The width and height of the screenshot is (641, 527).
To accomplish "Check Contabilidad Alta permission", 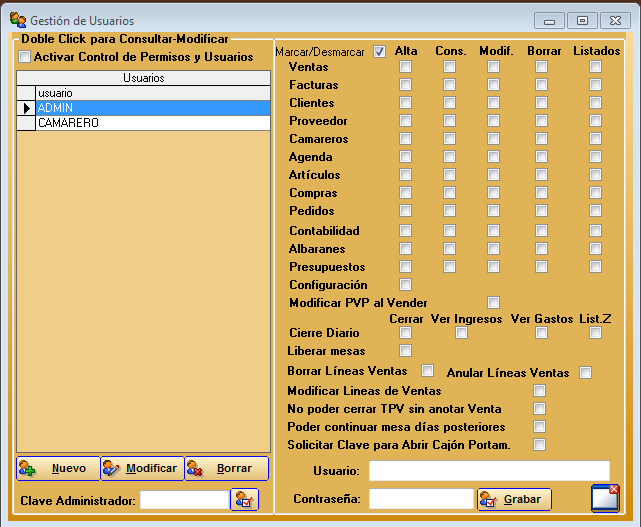I will 406,231.
